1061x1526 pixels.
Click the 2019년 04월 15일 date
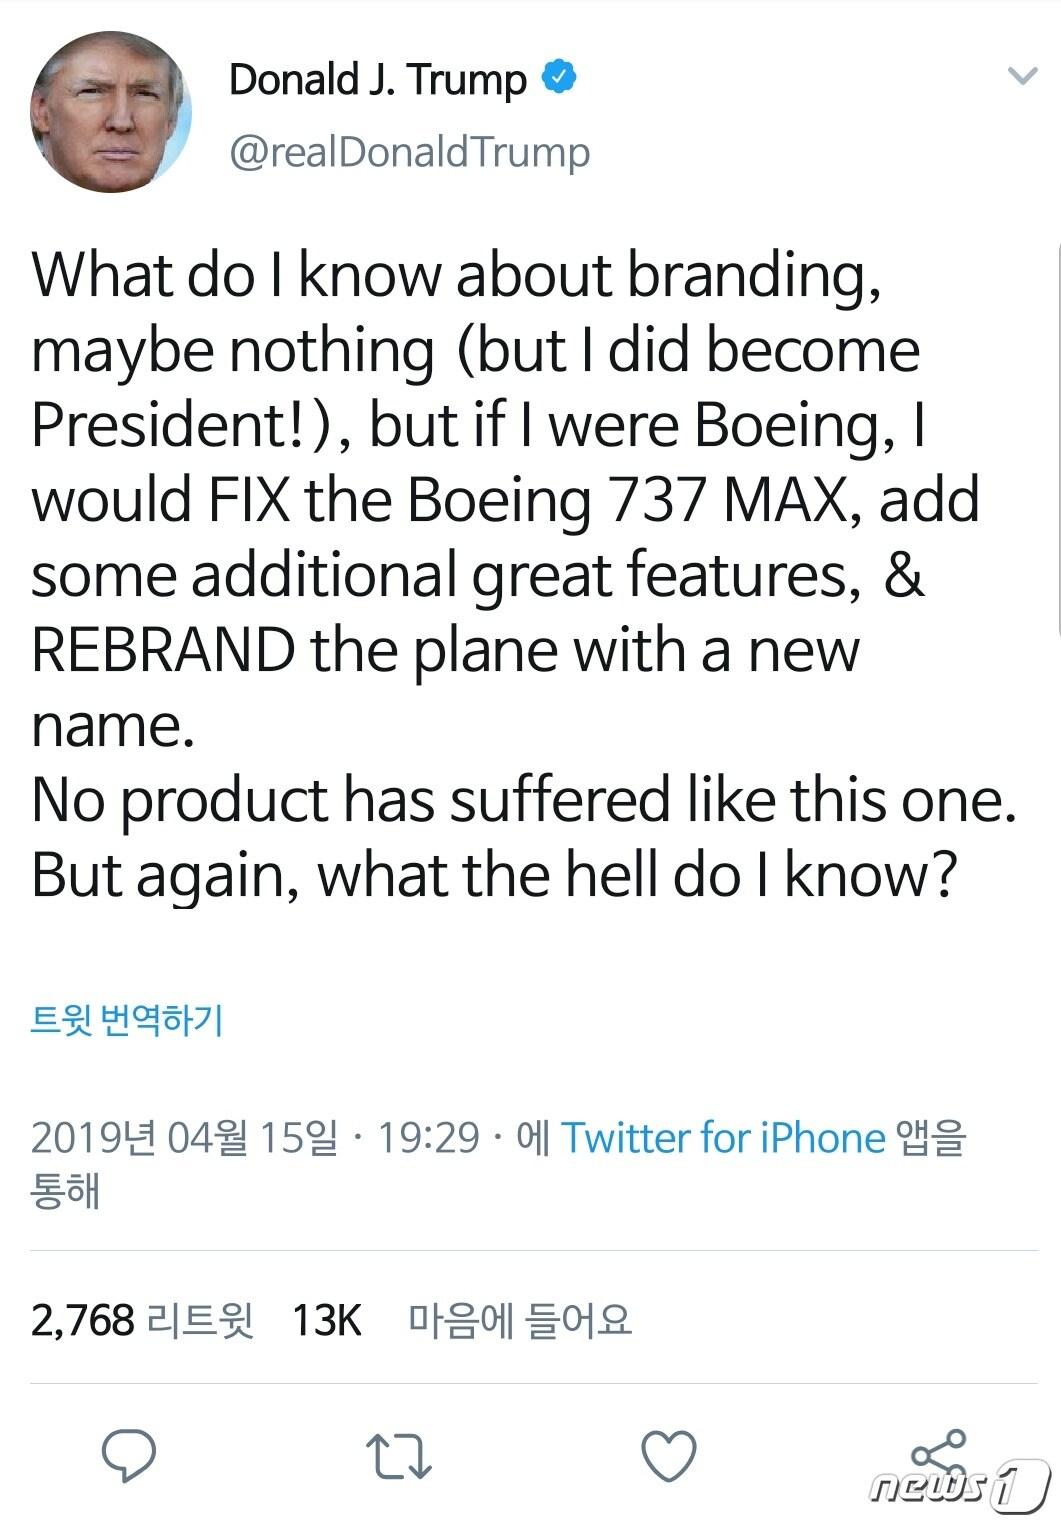[x=184, y=1138]
